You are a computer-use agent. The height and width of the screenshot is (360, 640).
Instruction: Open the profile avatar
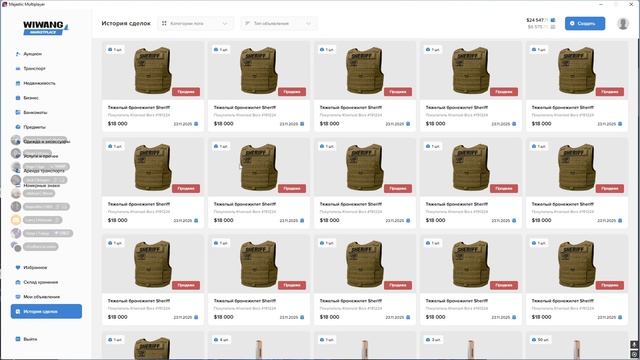622,24
